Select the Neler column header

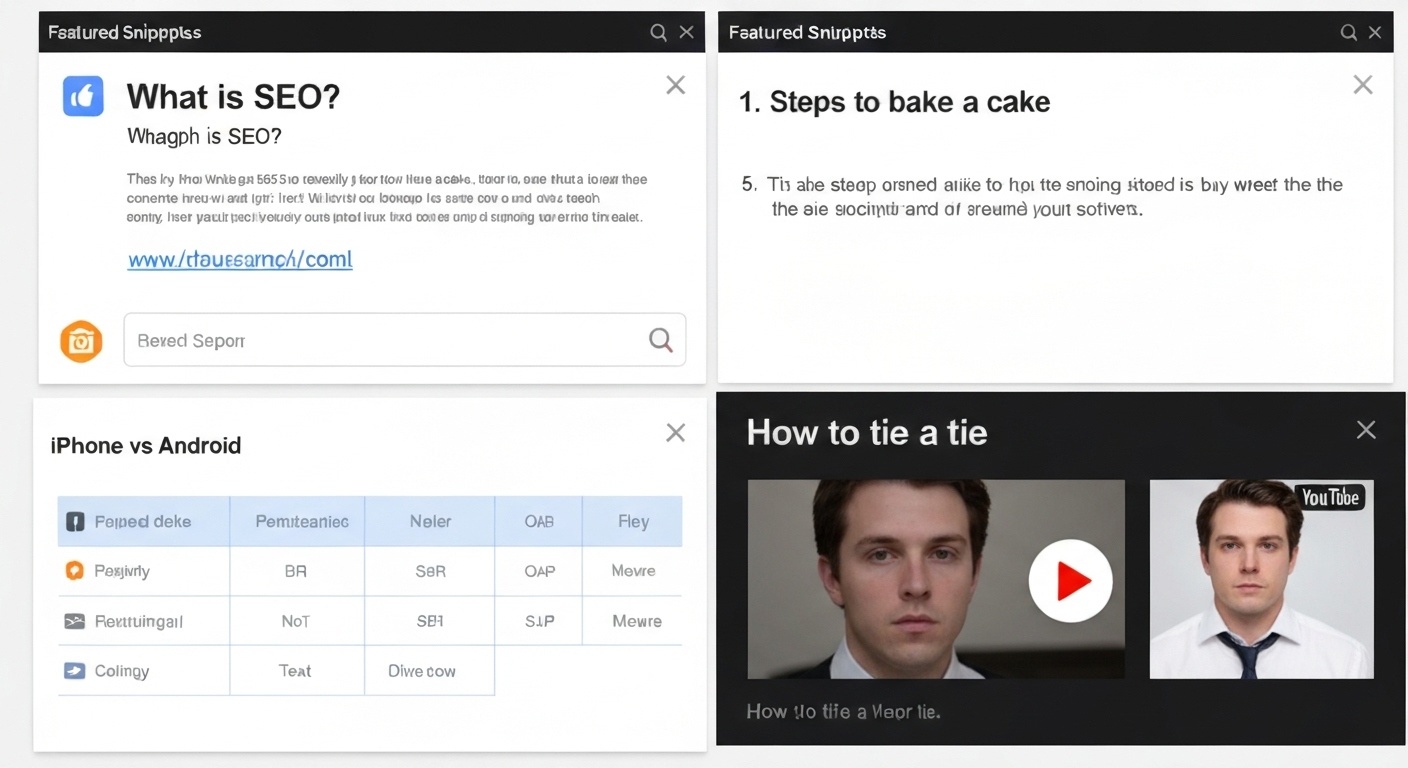pos(430,521)
